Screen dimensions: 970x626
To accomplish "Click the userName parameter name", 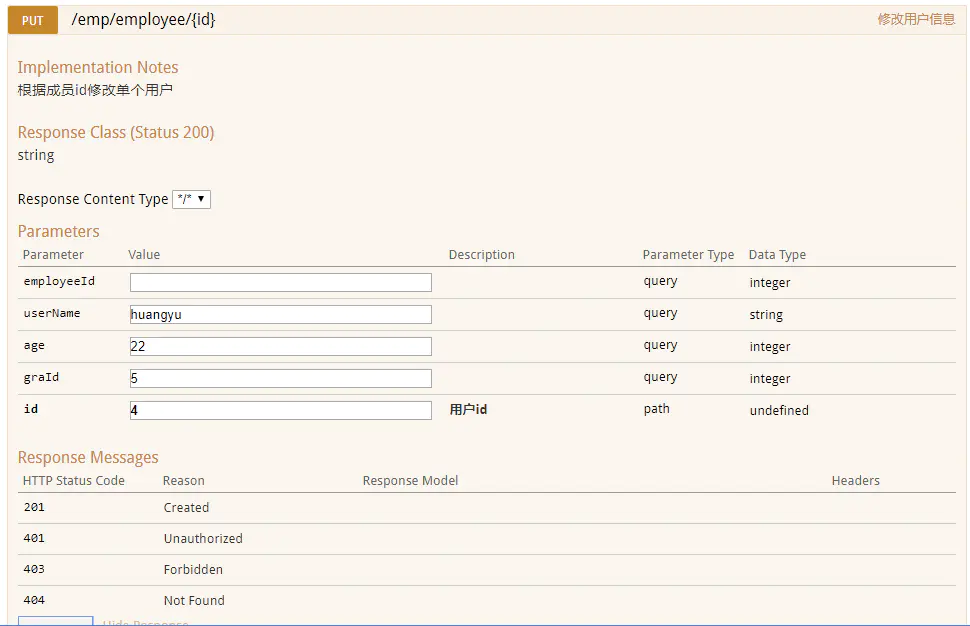I will click(x=52, y=314).
